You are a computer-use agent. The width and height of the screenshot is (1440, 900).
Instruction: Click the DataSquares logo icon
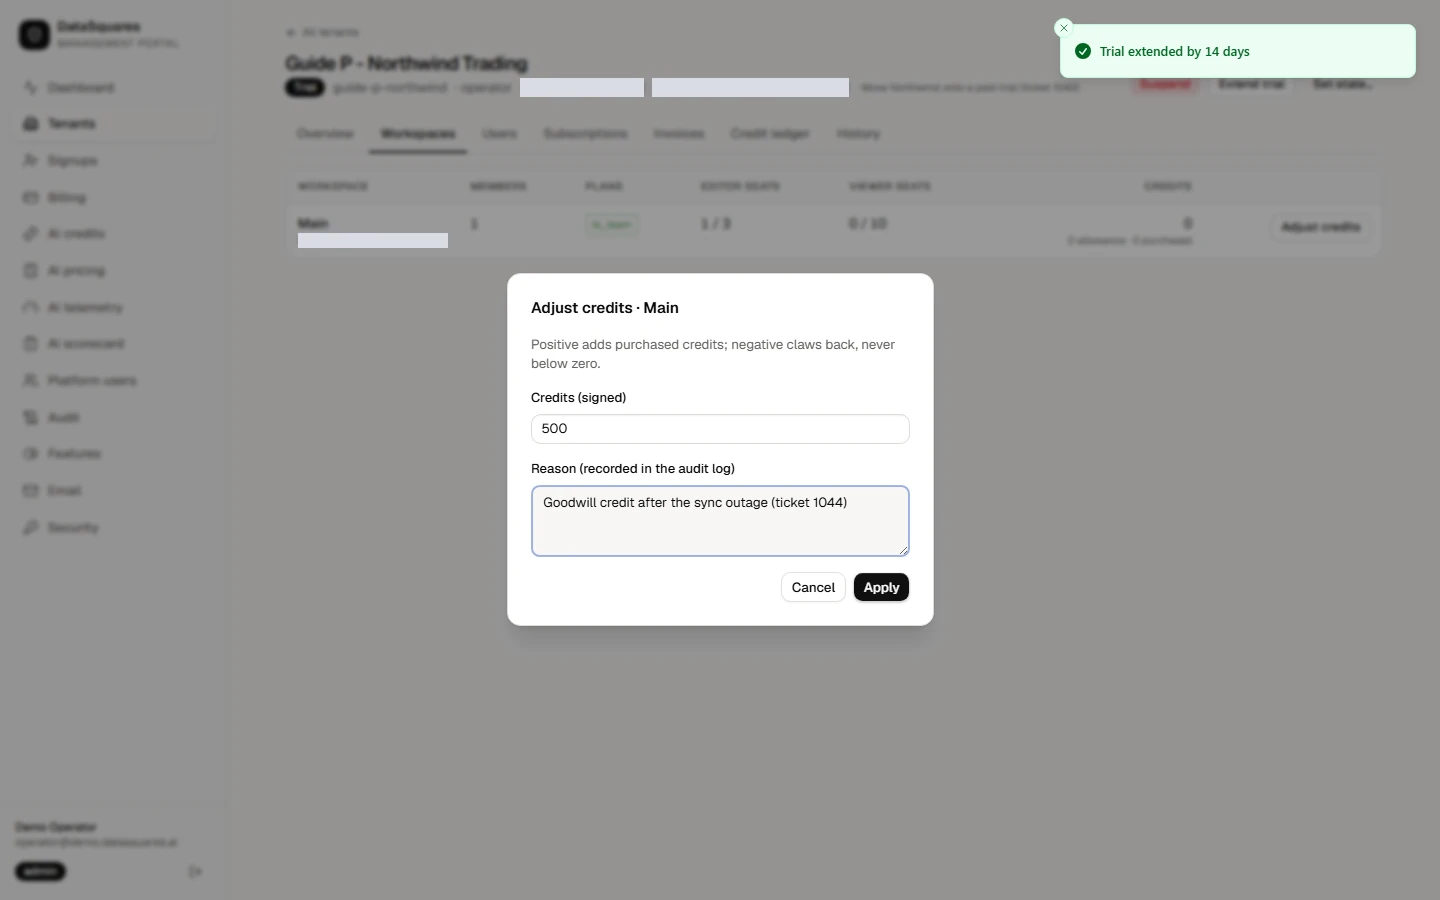[x=34, y=35]
